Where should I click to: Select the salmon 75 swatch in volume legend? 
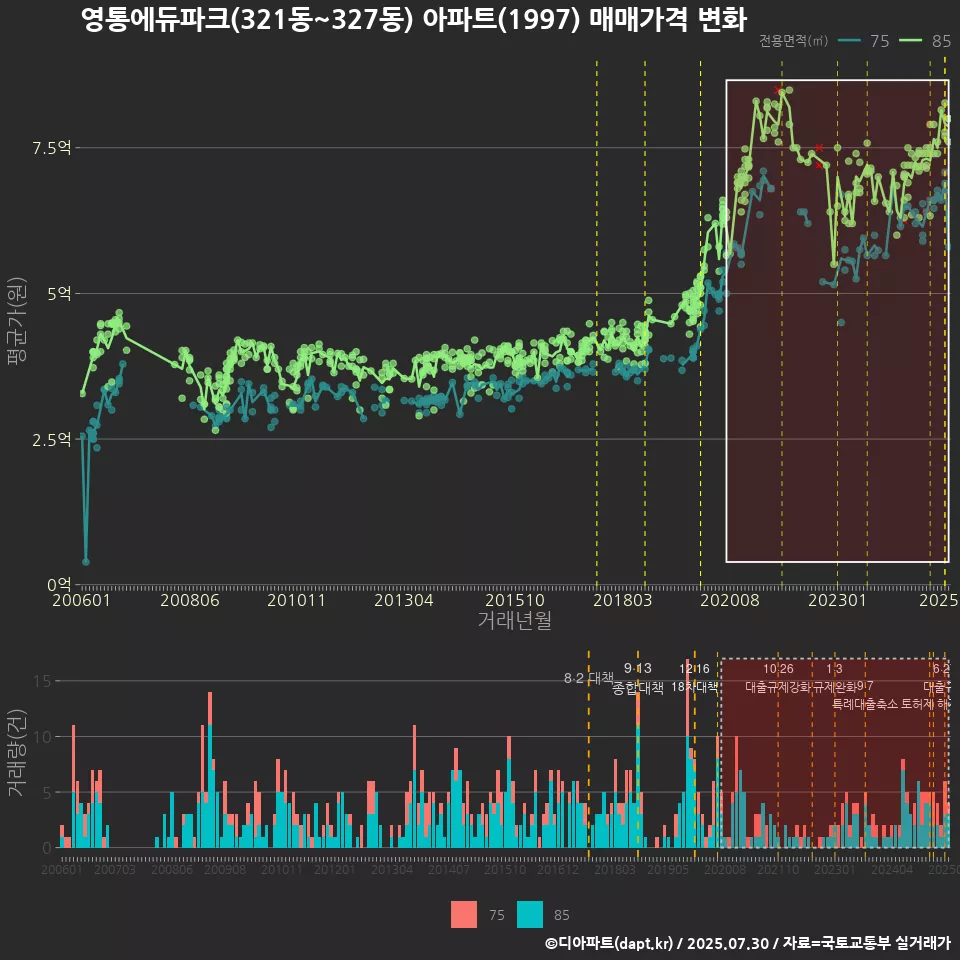coord(463,915)
